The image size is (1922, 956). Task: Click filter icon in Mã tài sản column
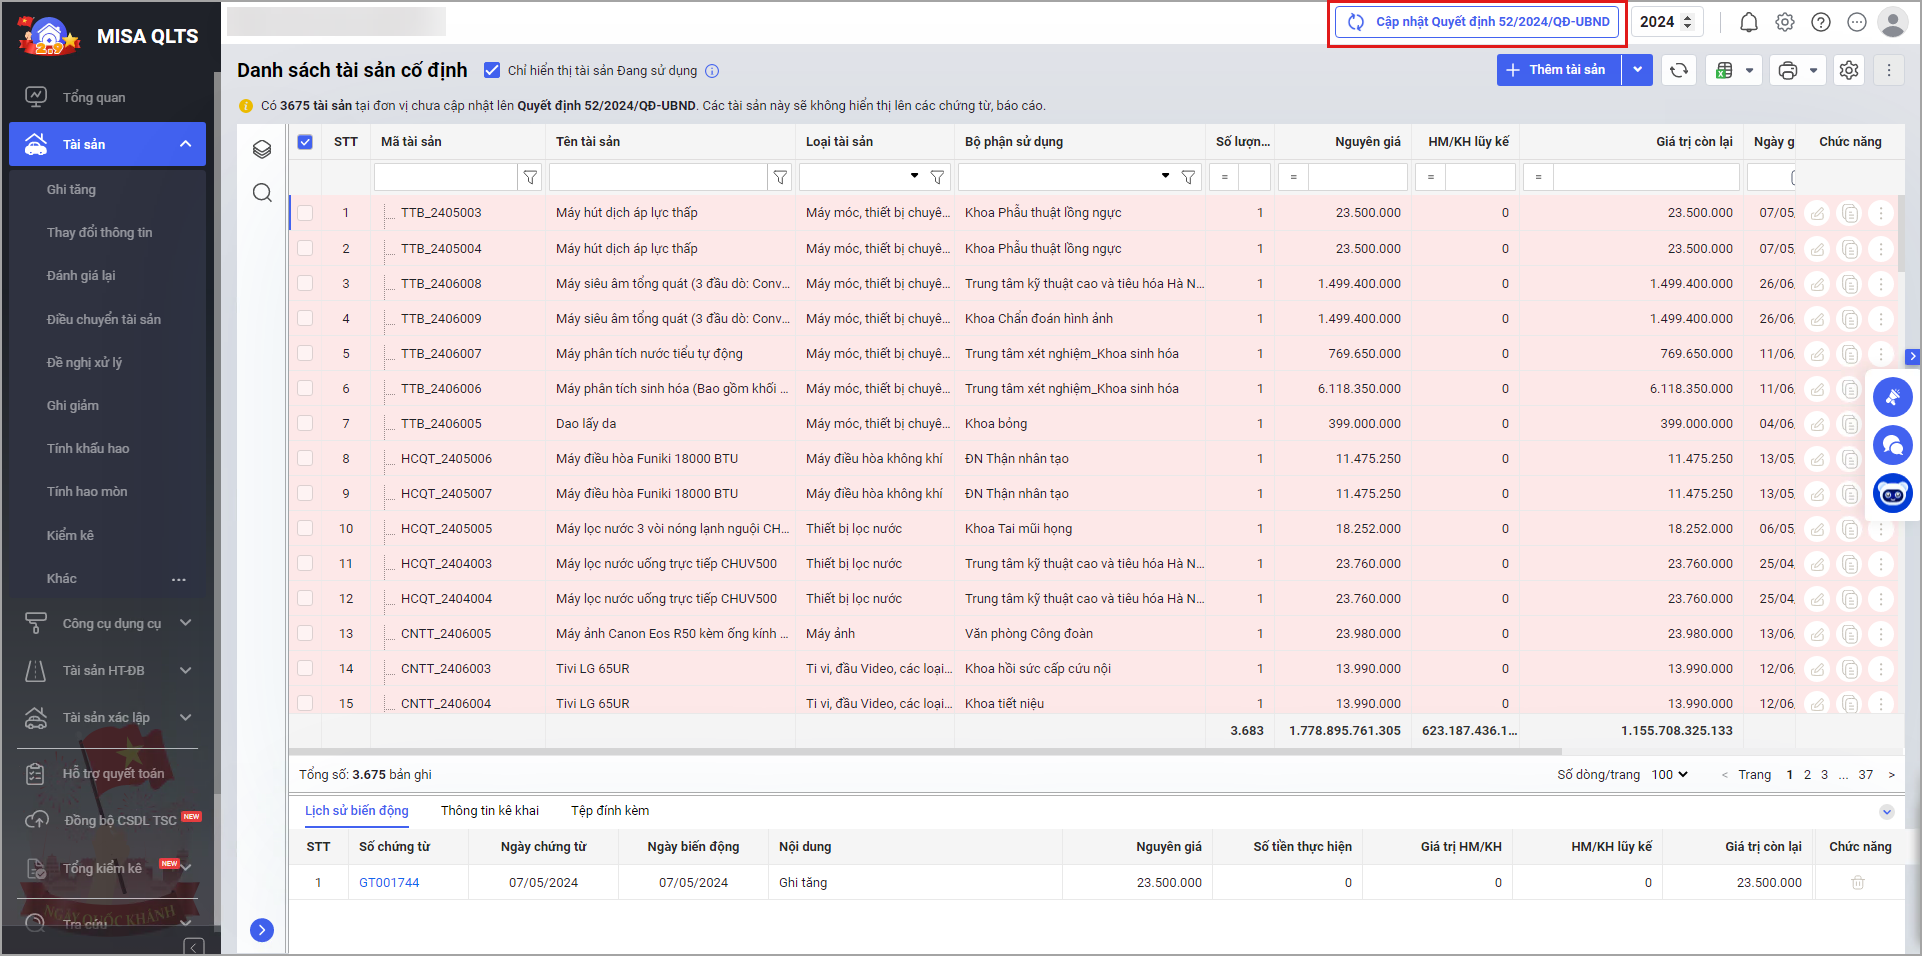tap(530, 177)
